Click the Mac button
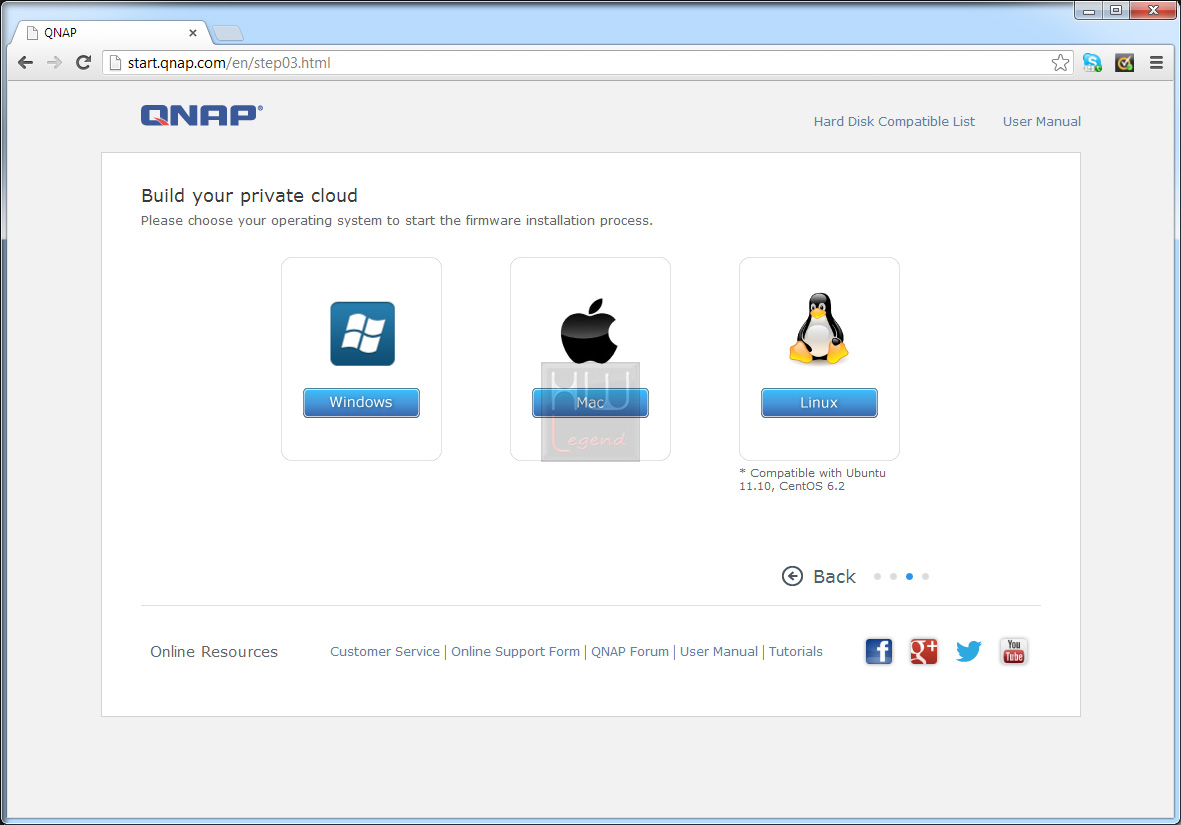Viewport: 1181px width, 825px height. coord(590,402)
